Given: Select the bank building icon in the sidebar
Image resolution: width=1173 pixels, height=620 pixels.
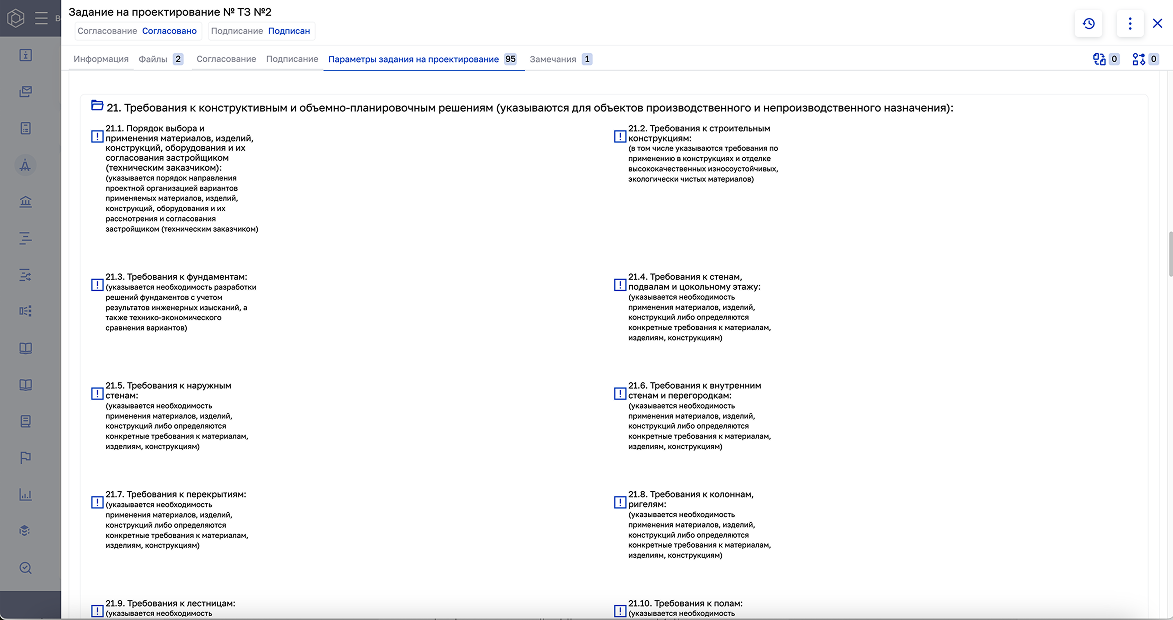Looking at the screenshot, I should [x=25, y=201].
